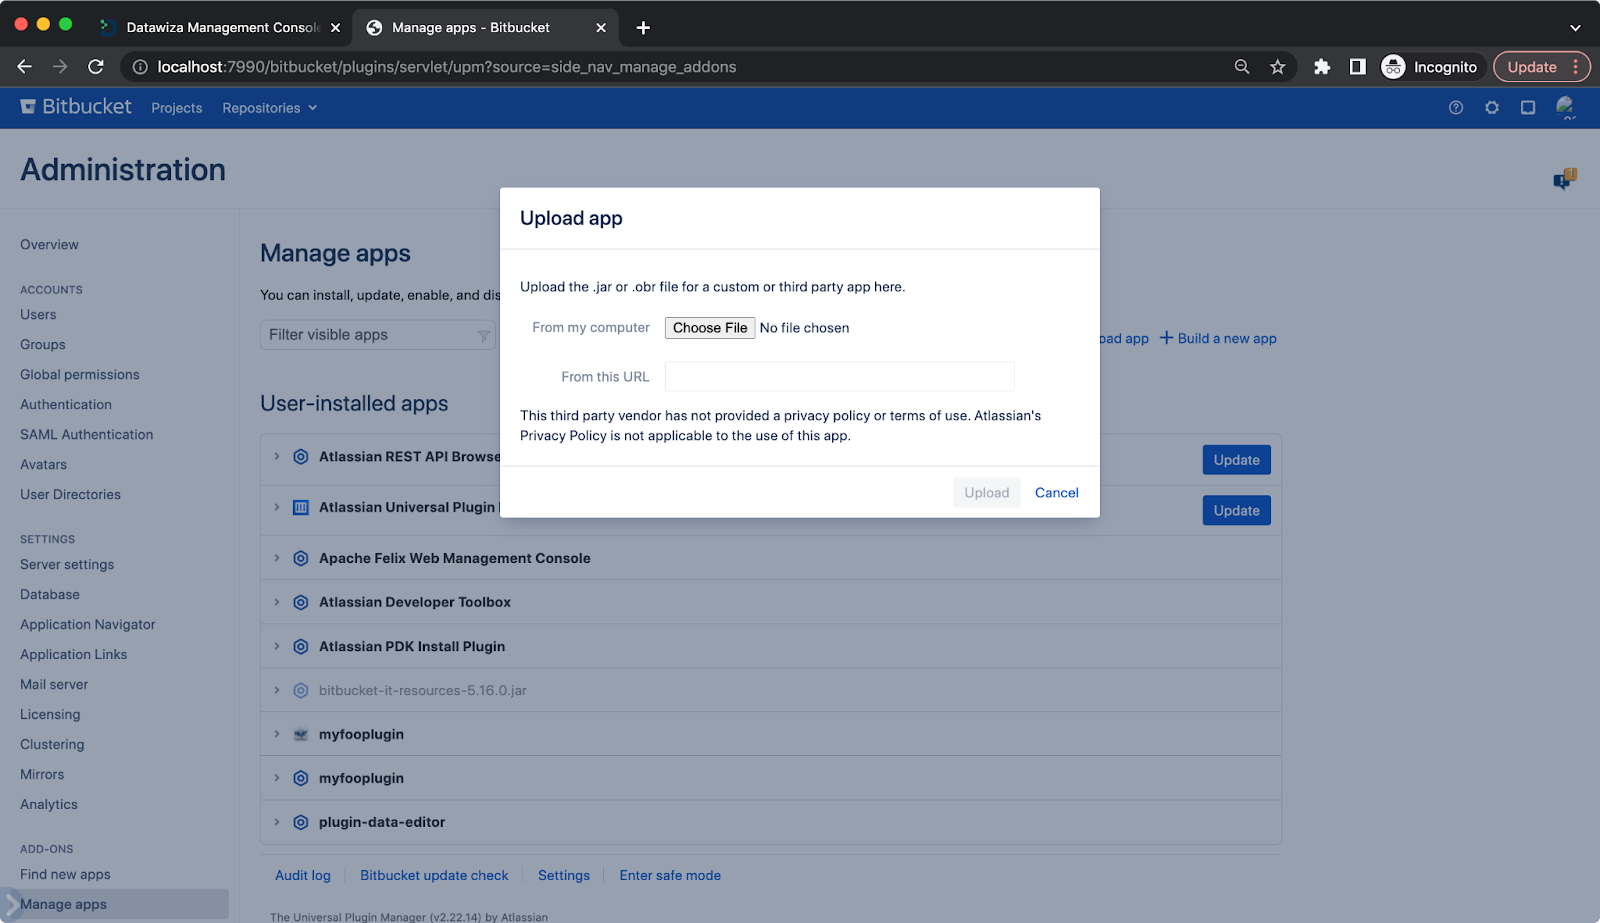This screenshot has width=1600, height=923.
Task: Click the Atlassian Developer Toolbox app icon
Action: [x=300, y=602]
